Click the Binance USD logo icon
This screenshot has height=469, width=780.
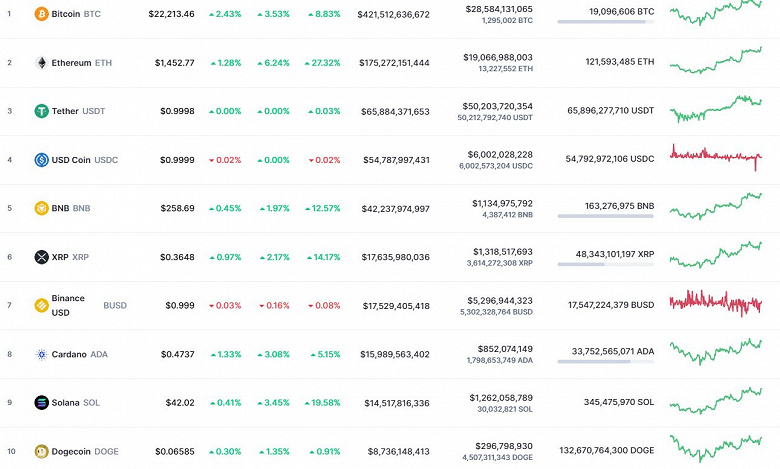coord(41,305)
